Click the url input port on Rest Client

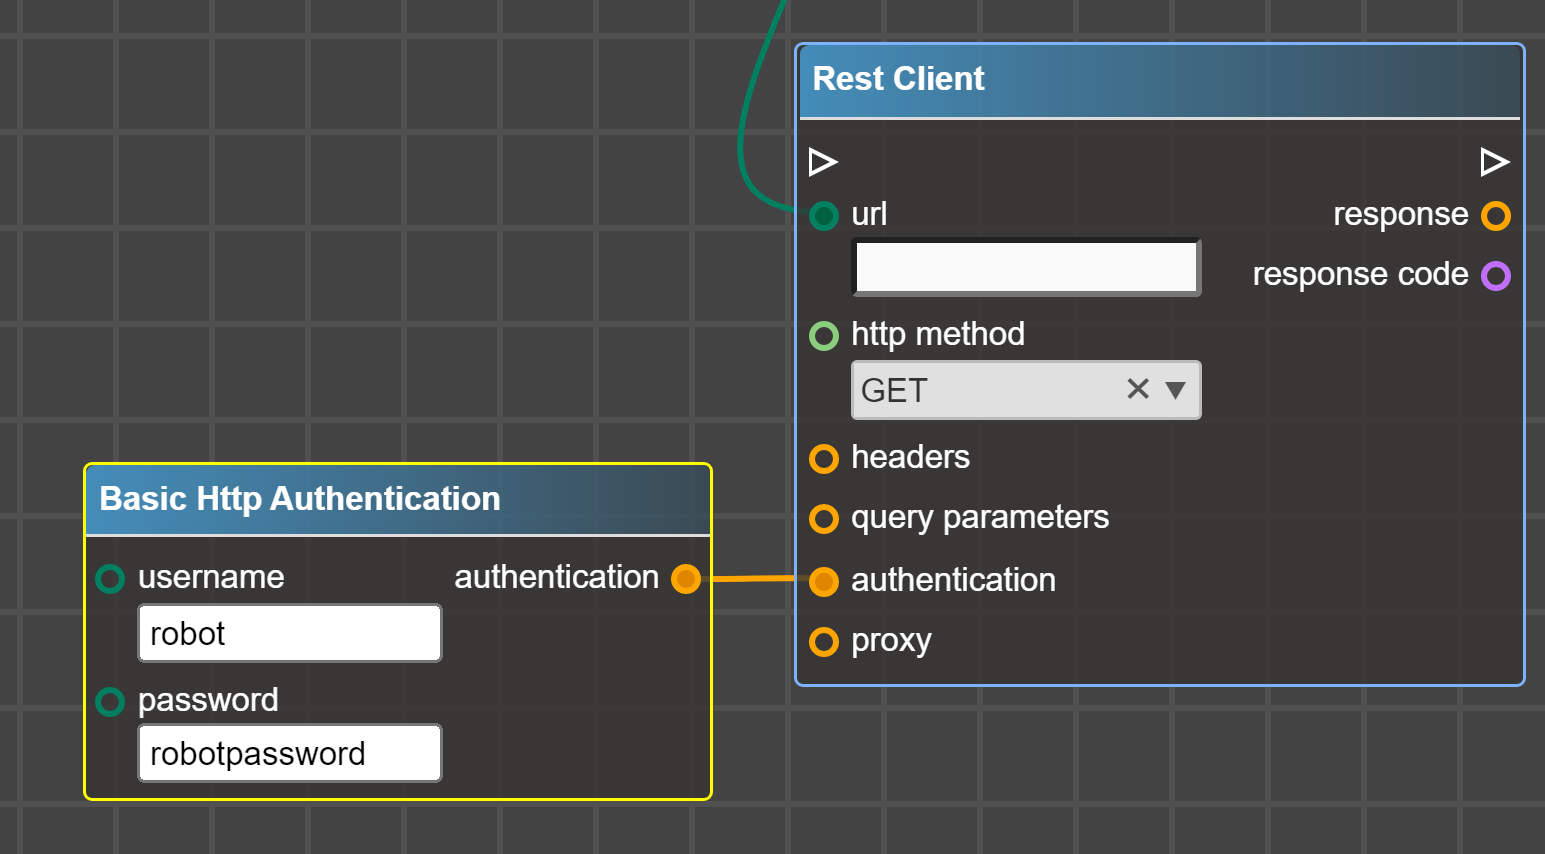(x=823, y=215)
